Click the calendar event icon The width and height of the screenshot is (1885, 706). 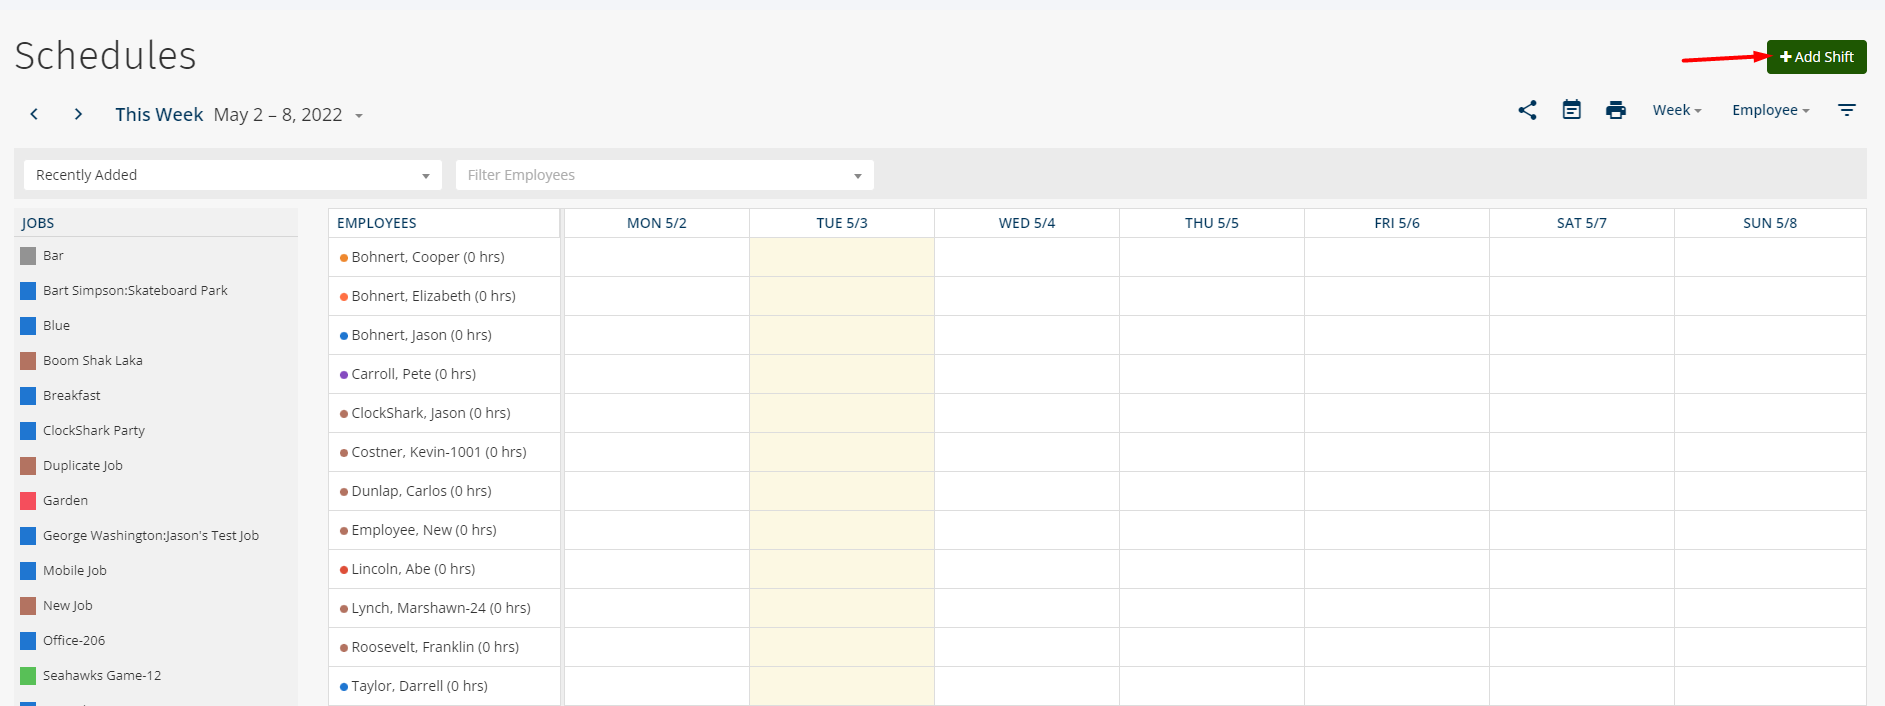tap(1572, 110)
